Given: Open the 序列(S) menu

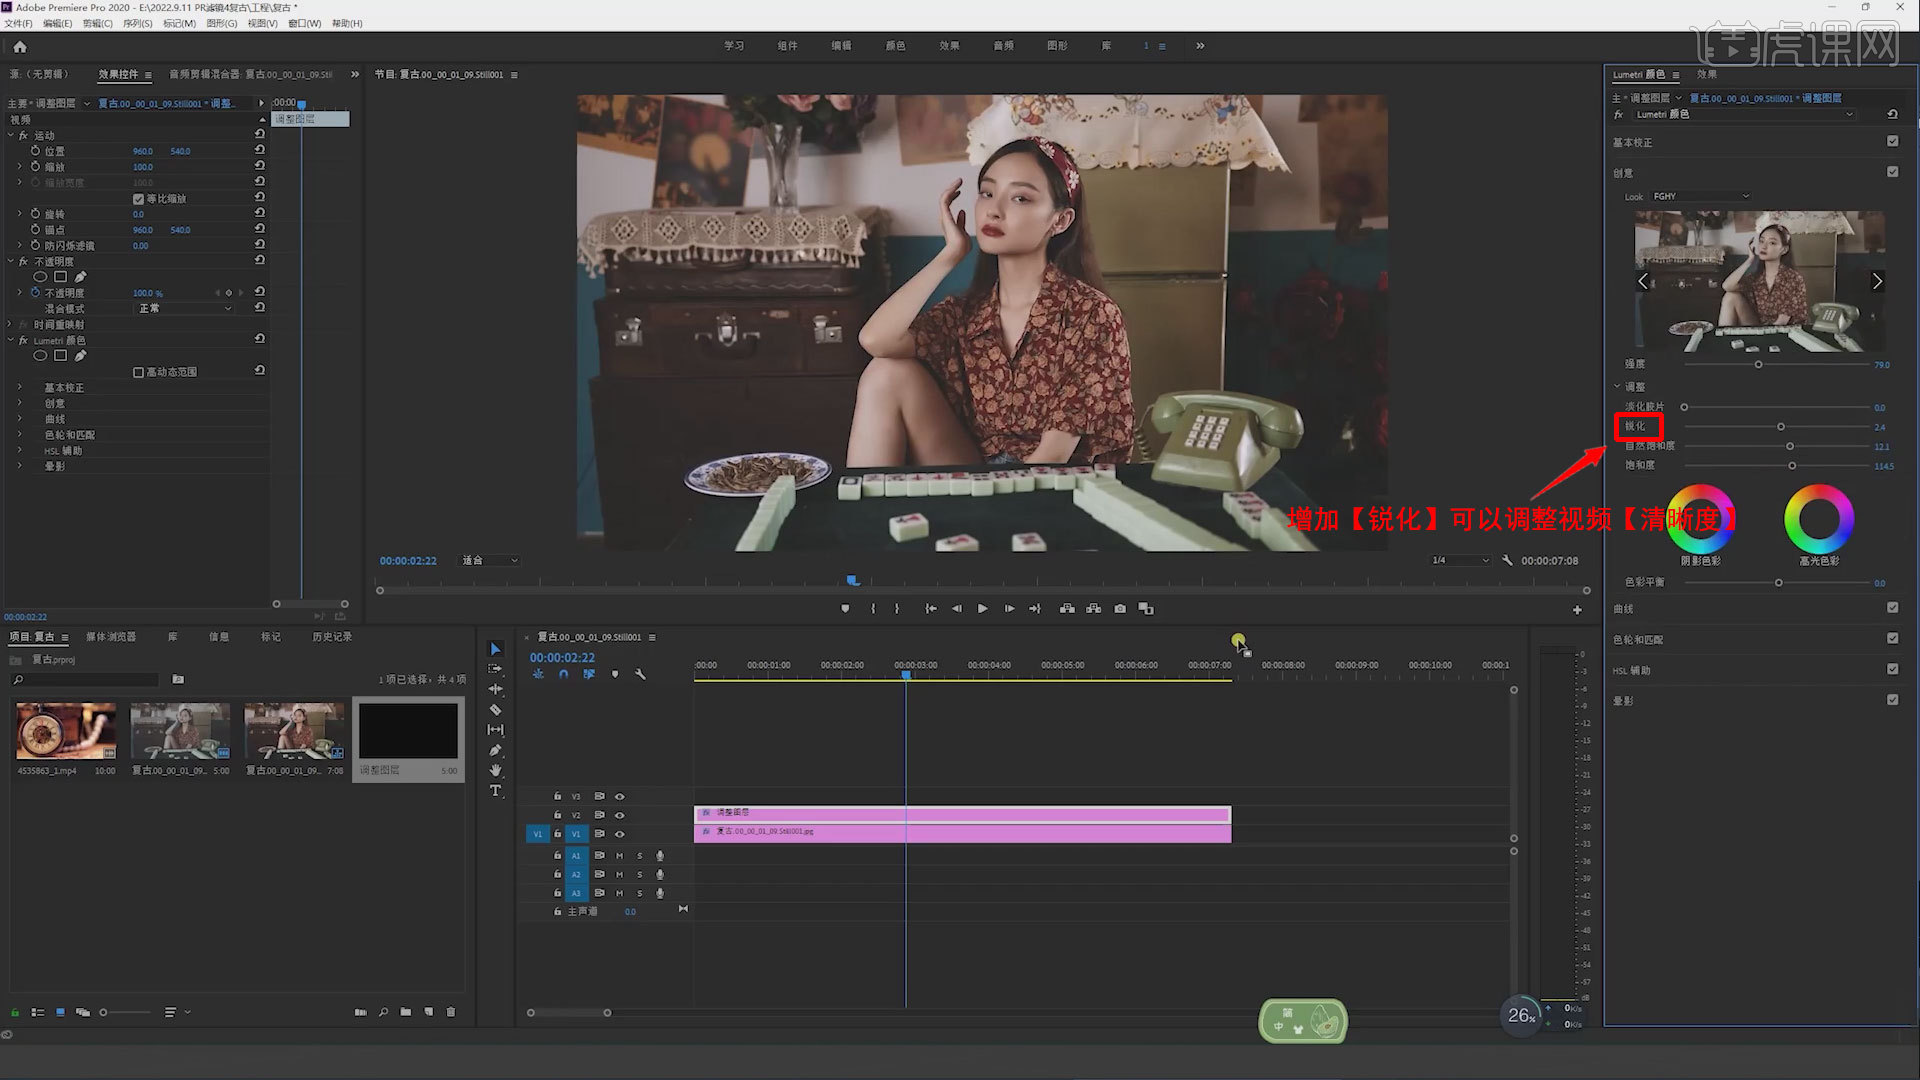Looking at the screenshot, I should tap(138, 23).
